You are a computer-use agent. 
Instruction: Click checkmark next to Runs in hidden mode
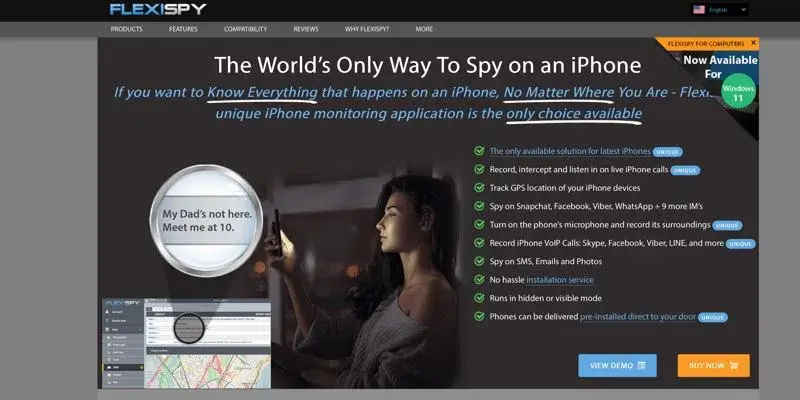pos(479,298)
